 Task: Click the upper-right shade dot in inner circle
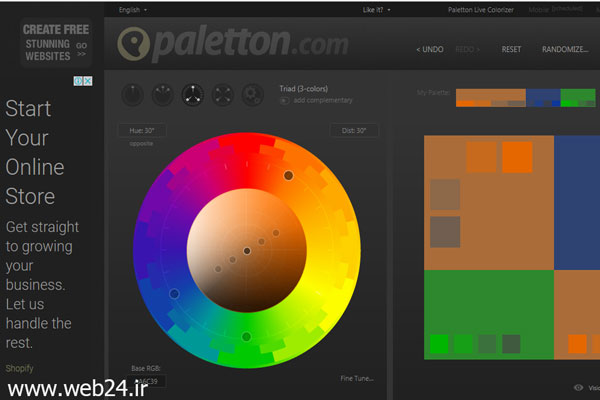[276, 233]
